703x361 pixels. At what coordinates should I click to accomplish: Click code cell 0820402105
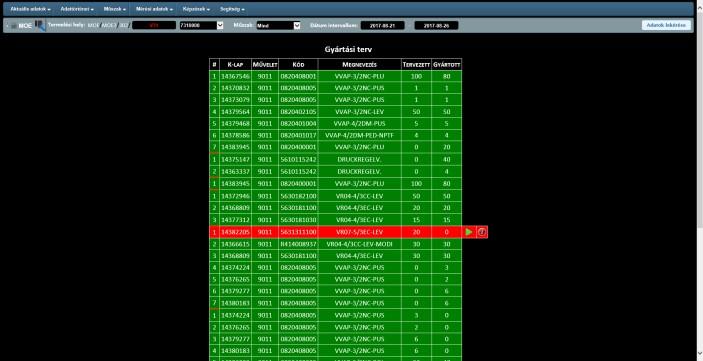pos(298,112)
